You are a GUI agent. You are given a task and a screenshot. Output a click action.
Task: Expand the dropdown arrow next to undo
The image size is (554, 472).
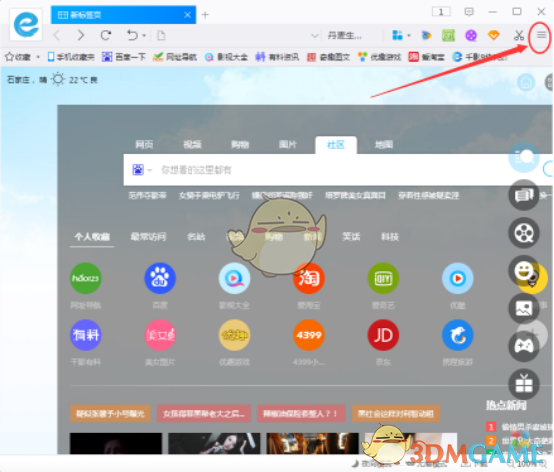pyautogui.click(x=144, y=36)
